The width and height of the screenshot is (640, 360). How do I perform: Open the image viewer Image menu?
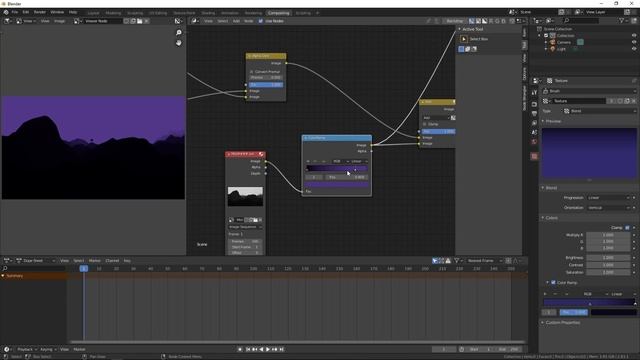pyautogui.click(x=60, y=21)
